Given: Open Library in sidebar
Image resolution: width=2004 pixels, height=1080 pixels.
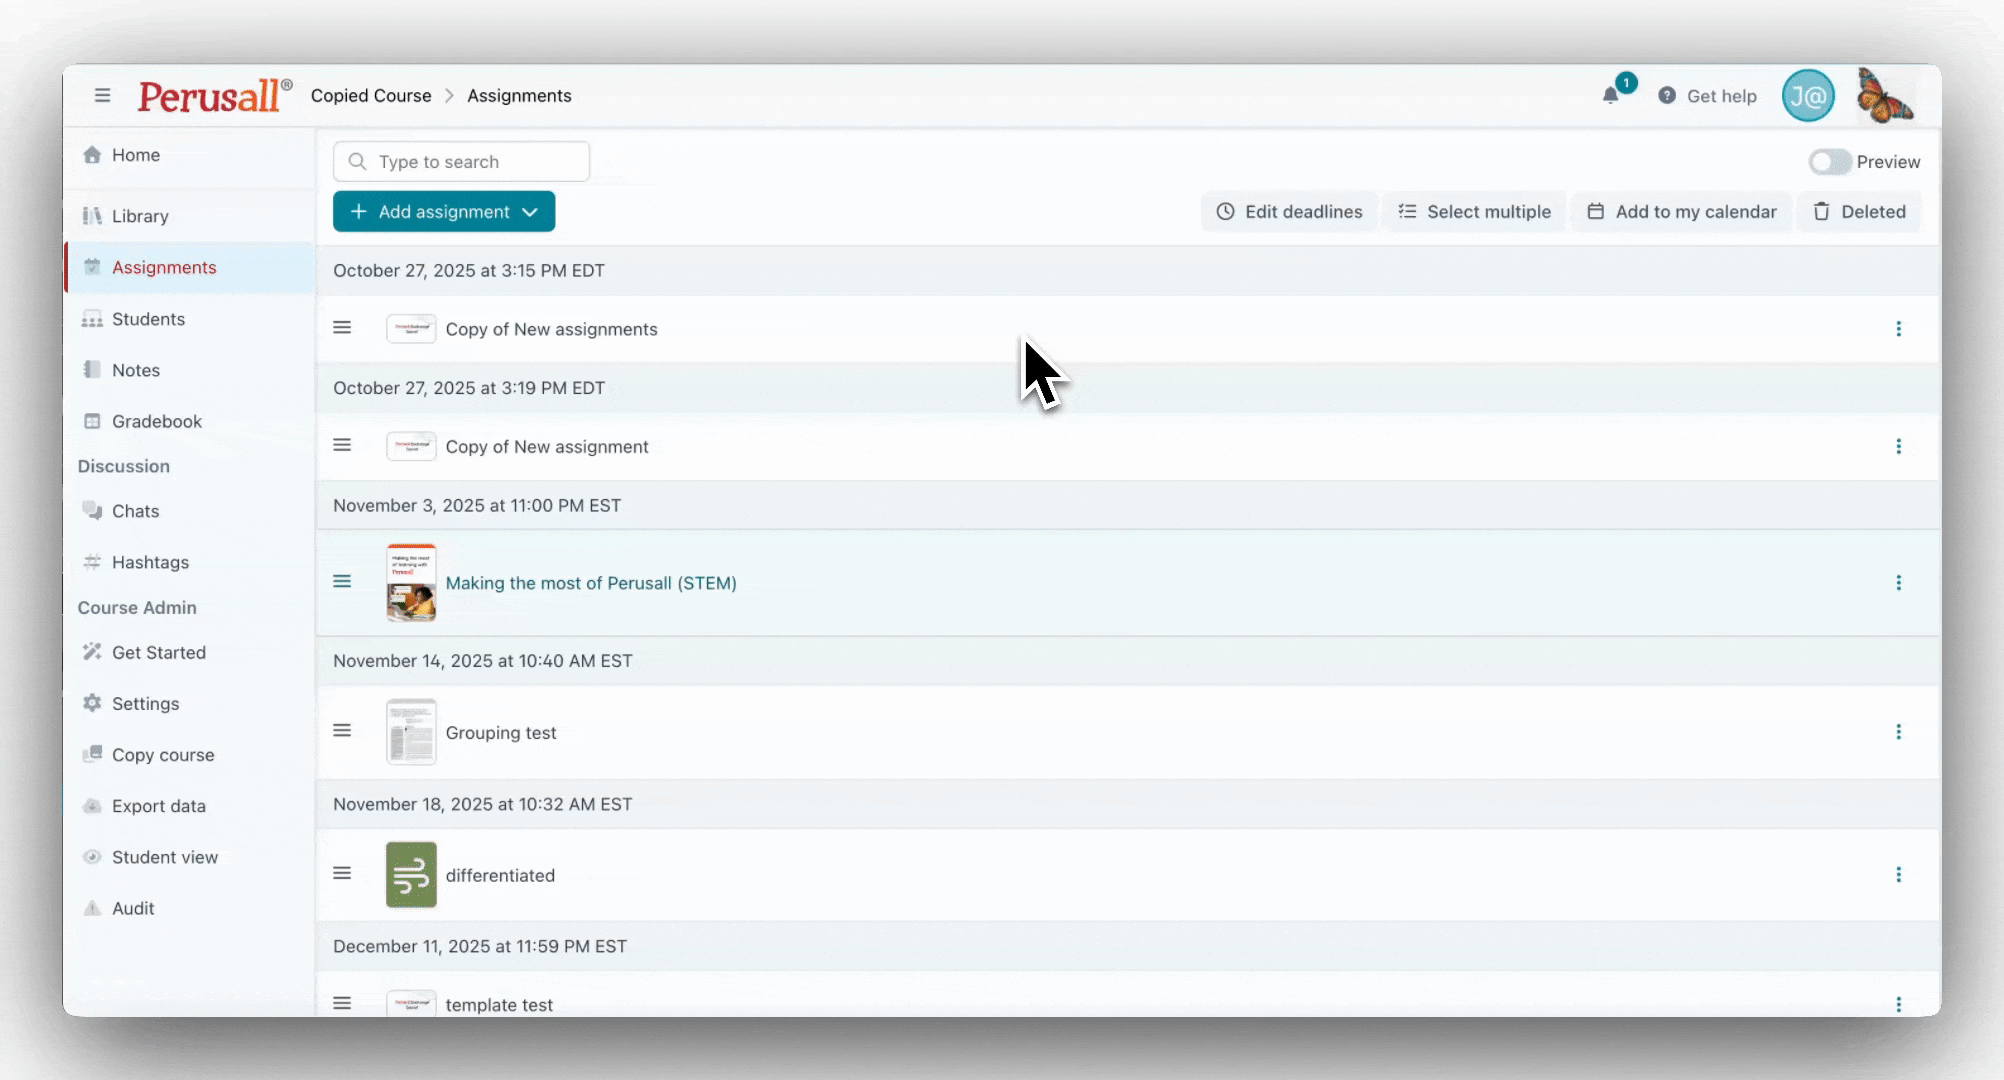Looking at the screenshot, I should (x=140, y=216).
